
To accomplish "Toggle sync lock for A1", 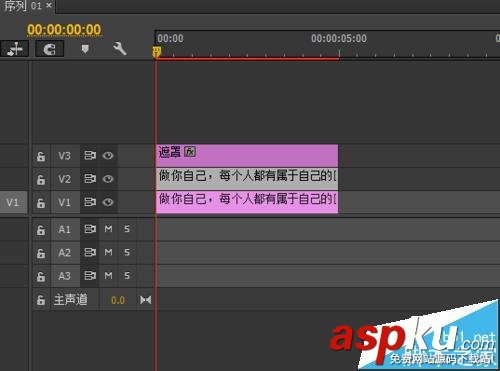I will pos(90,229).
